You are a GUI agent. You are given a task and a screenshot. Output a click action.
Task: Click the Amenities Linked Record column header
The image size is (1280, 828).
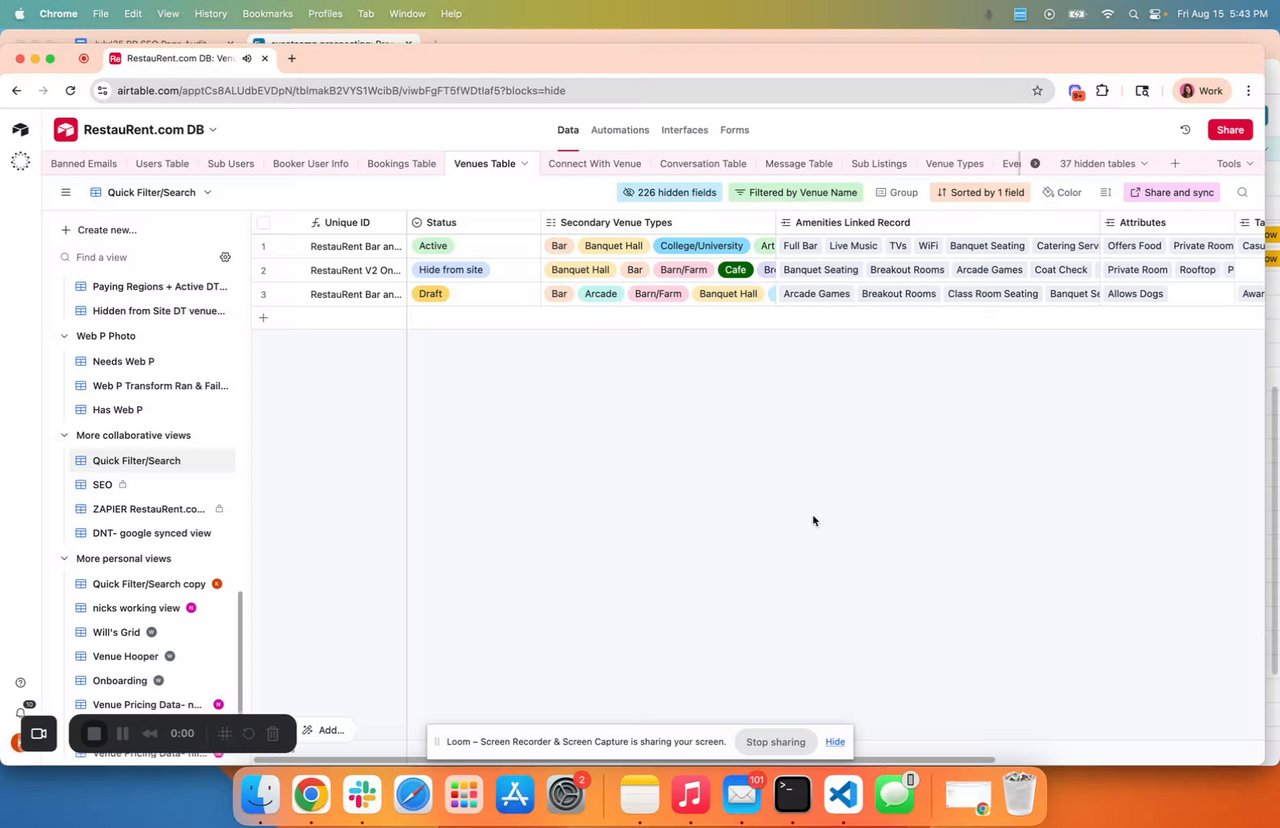coord(938,223)
